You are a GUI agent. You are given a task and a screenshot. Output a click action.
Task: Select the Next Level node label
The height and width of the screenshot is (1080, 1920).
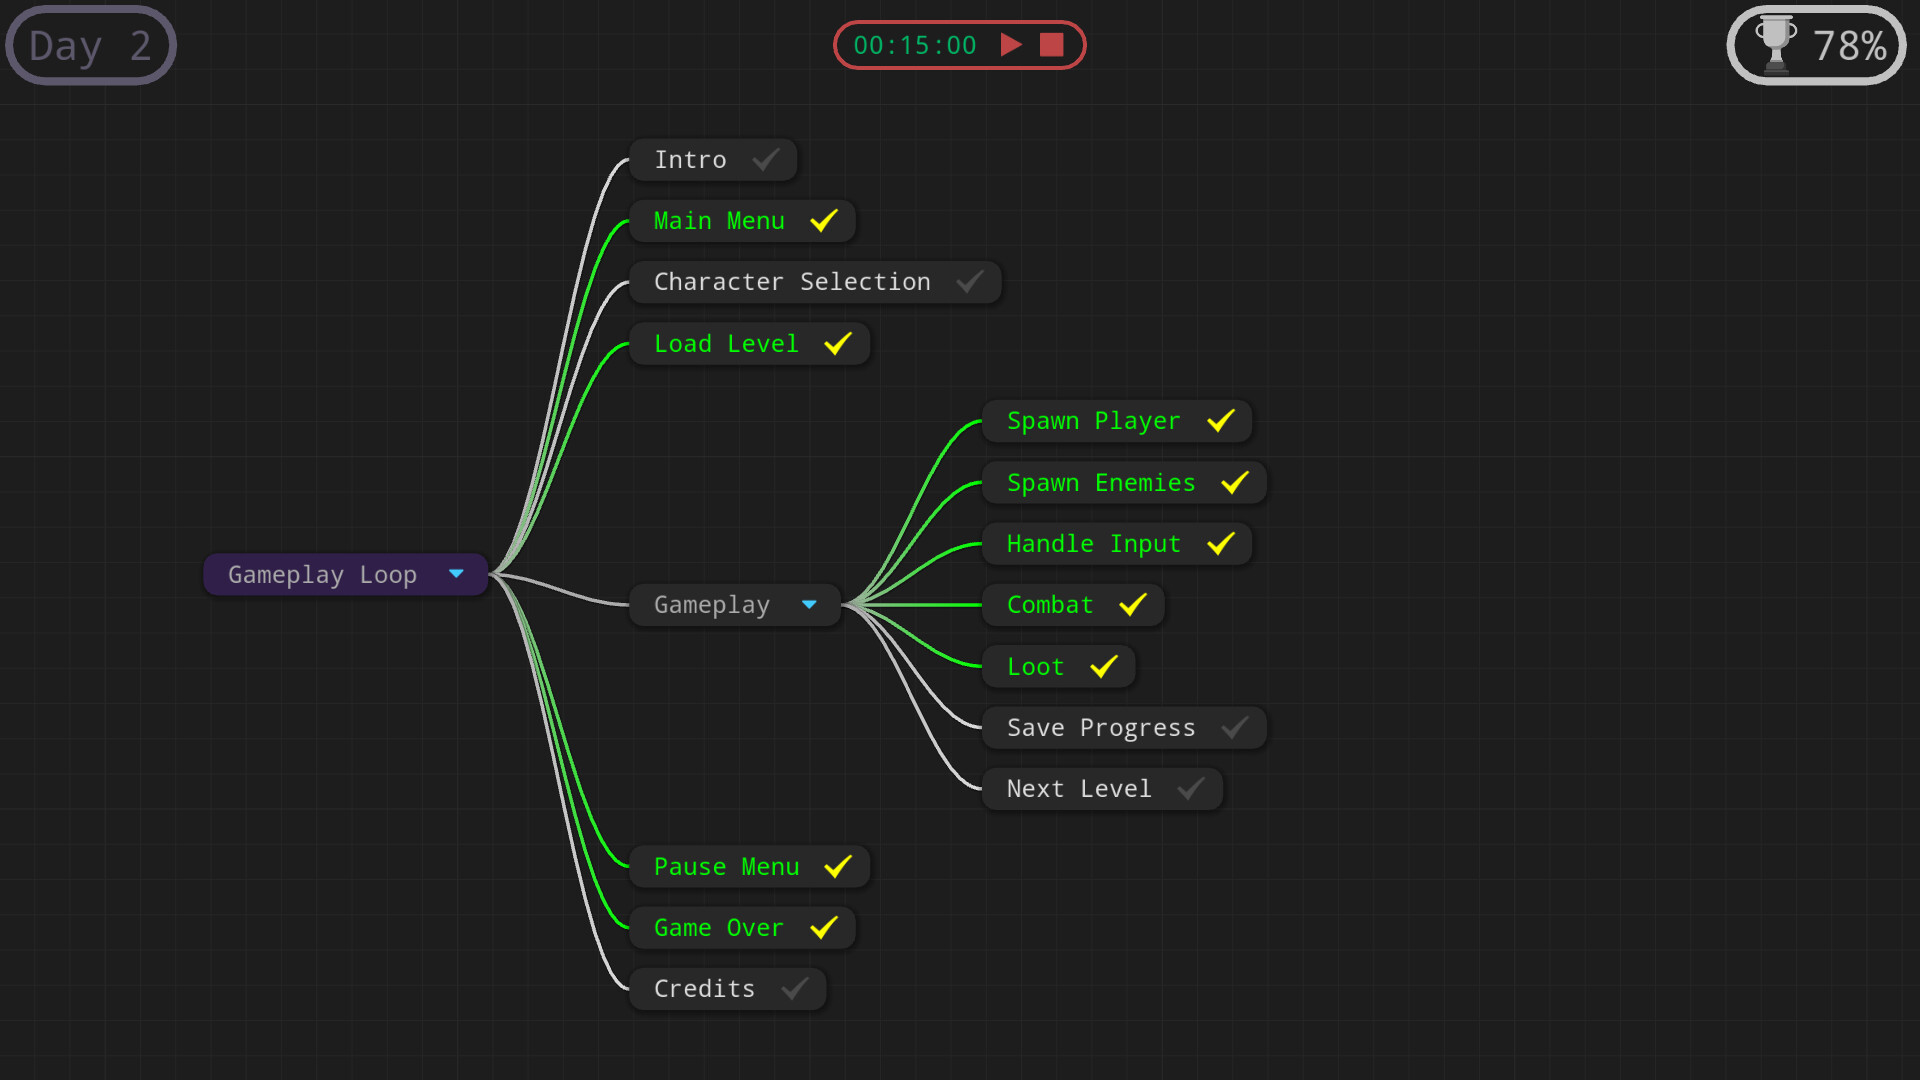(x=1079, y=789)
